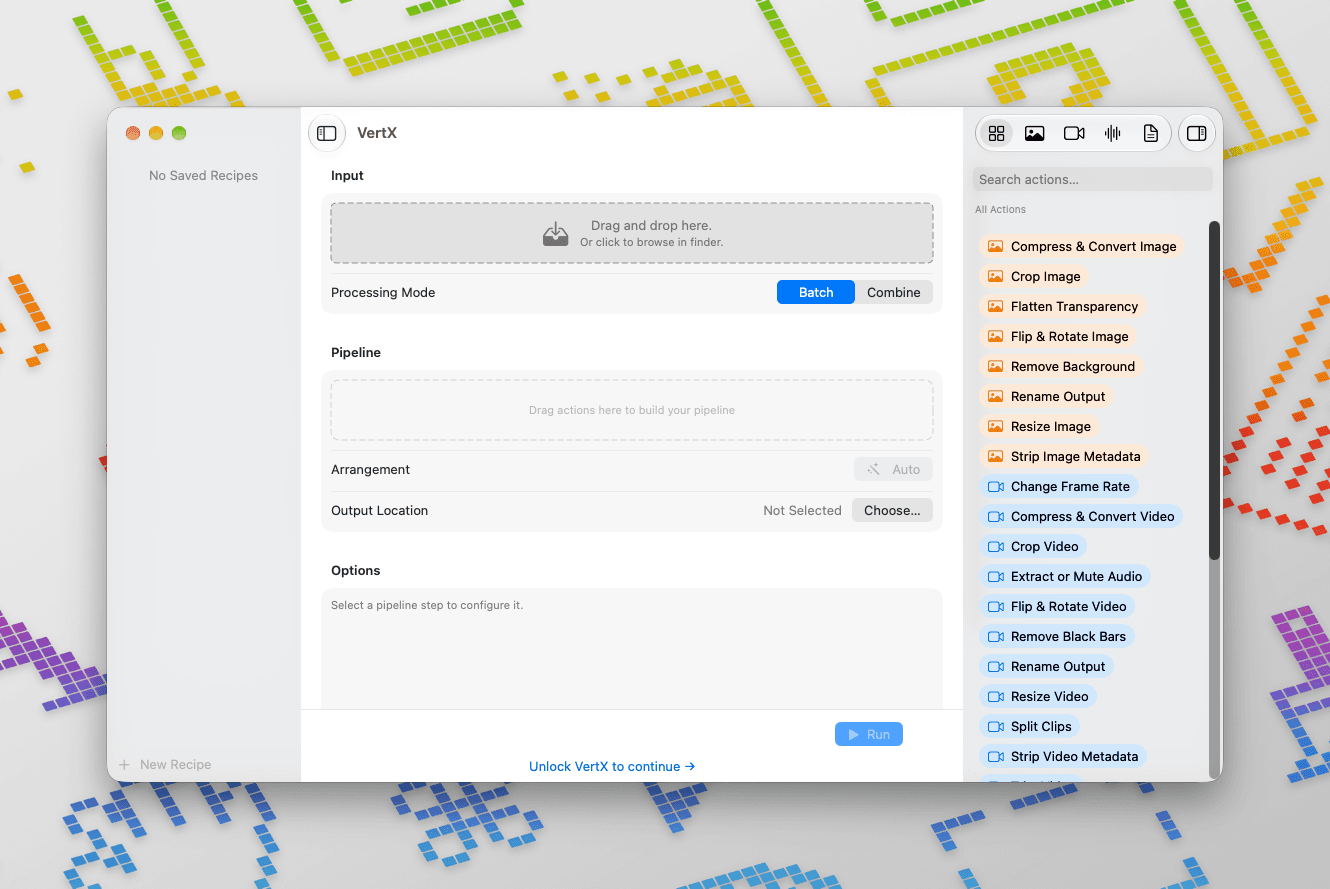This screenshot has width=1330, height=889.
Task: Switch processing mode to Combine
Action: 894,292
